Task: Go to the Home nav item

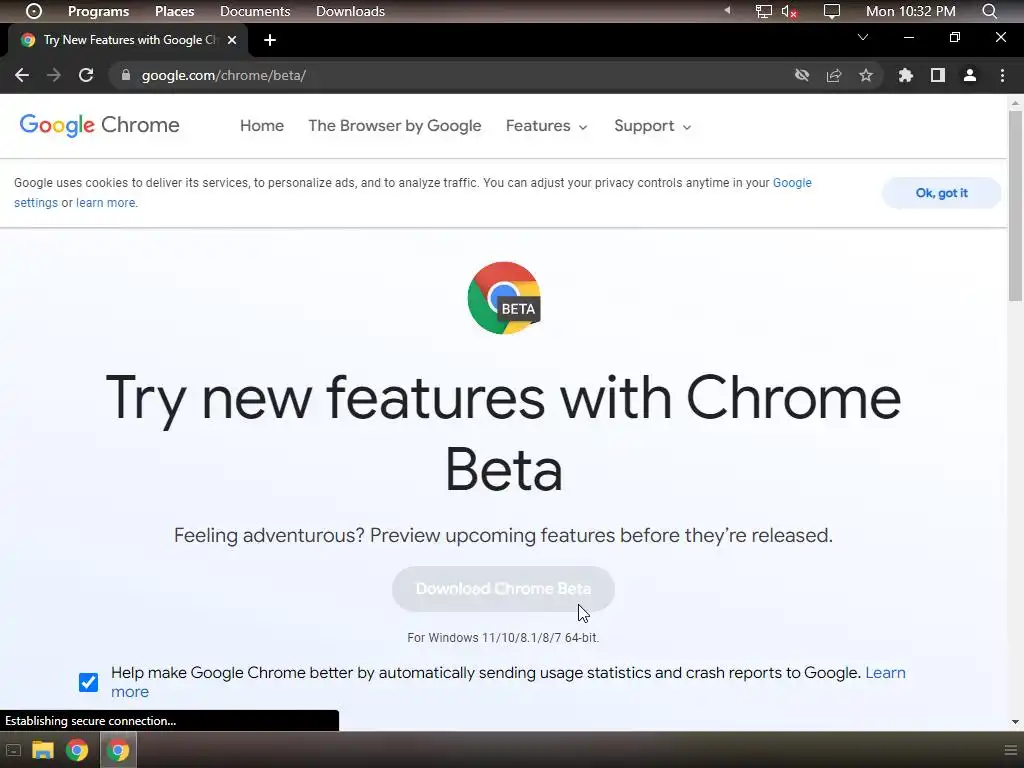Action: [x=262, y=125]
